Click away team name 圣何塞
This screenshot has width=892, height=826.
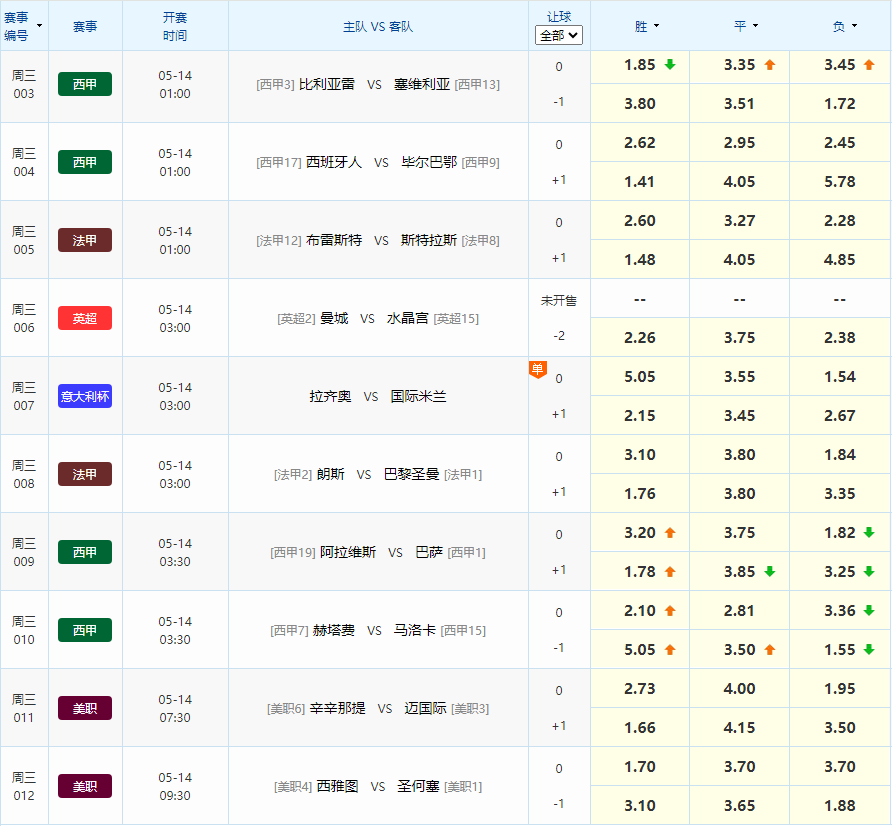(x=418, y=786)
